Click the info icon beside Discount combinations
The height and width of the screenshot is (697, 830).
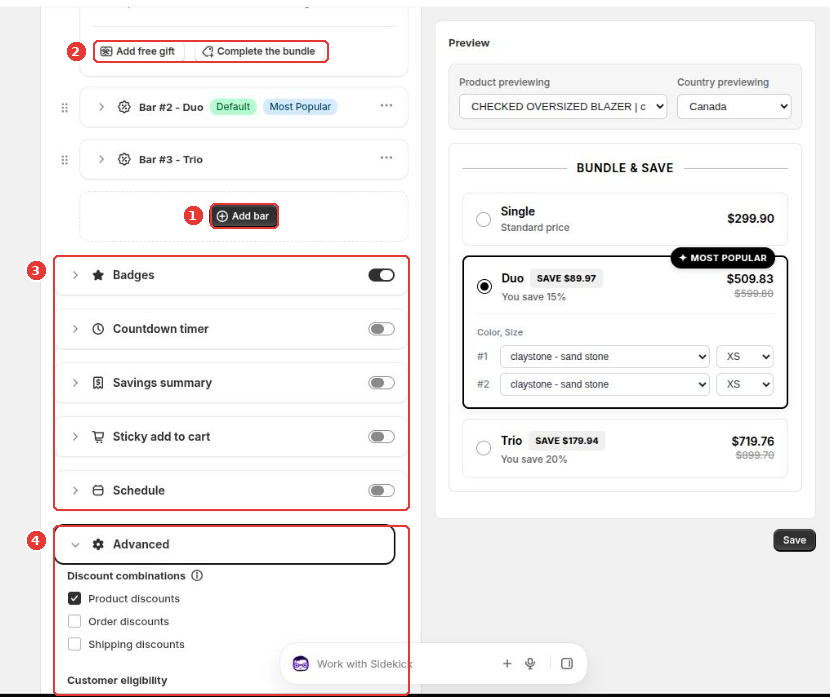pyautogui.click(x=197, y=575)
